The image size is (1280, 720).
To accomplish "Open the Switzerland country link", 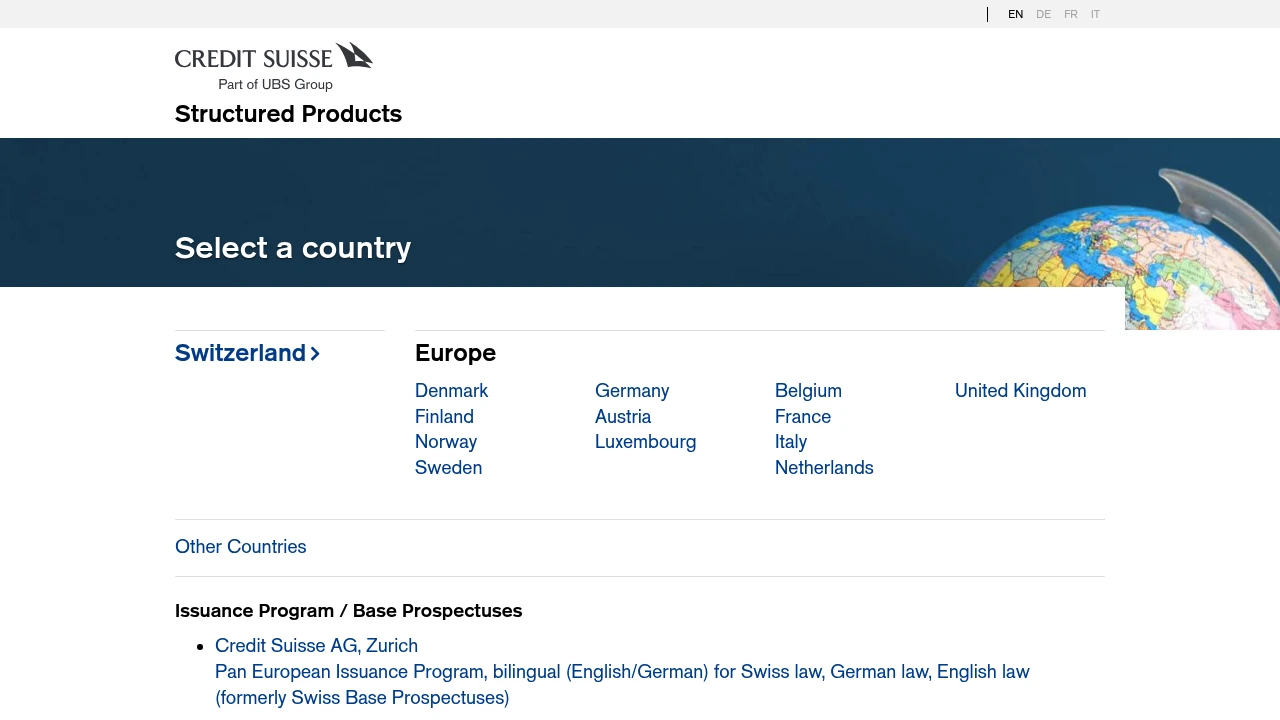I will click(247, 353).
